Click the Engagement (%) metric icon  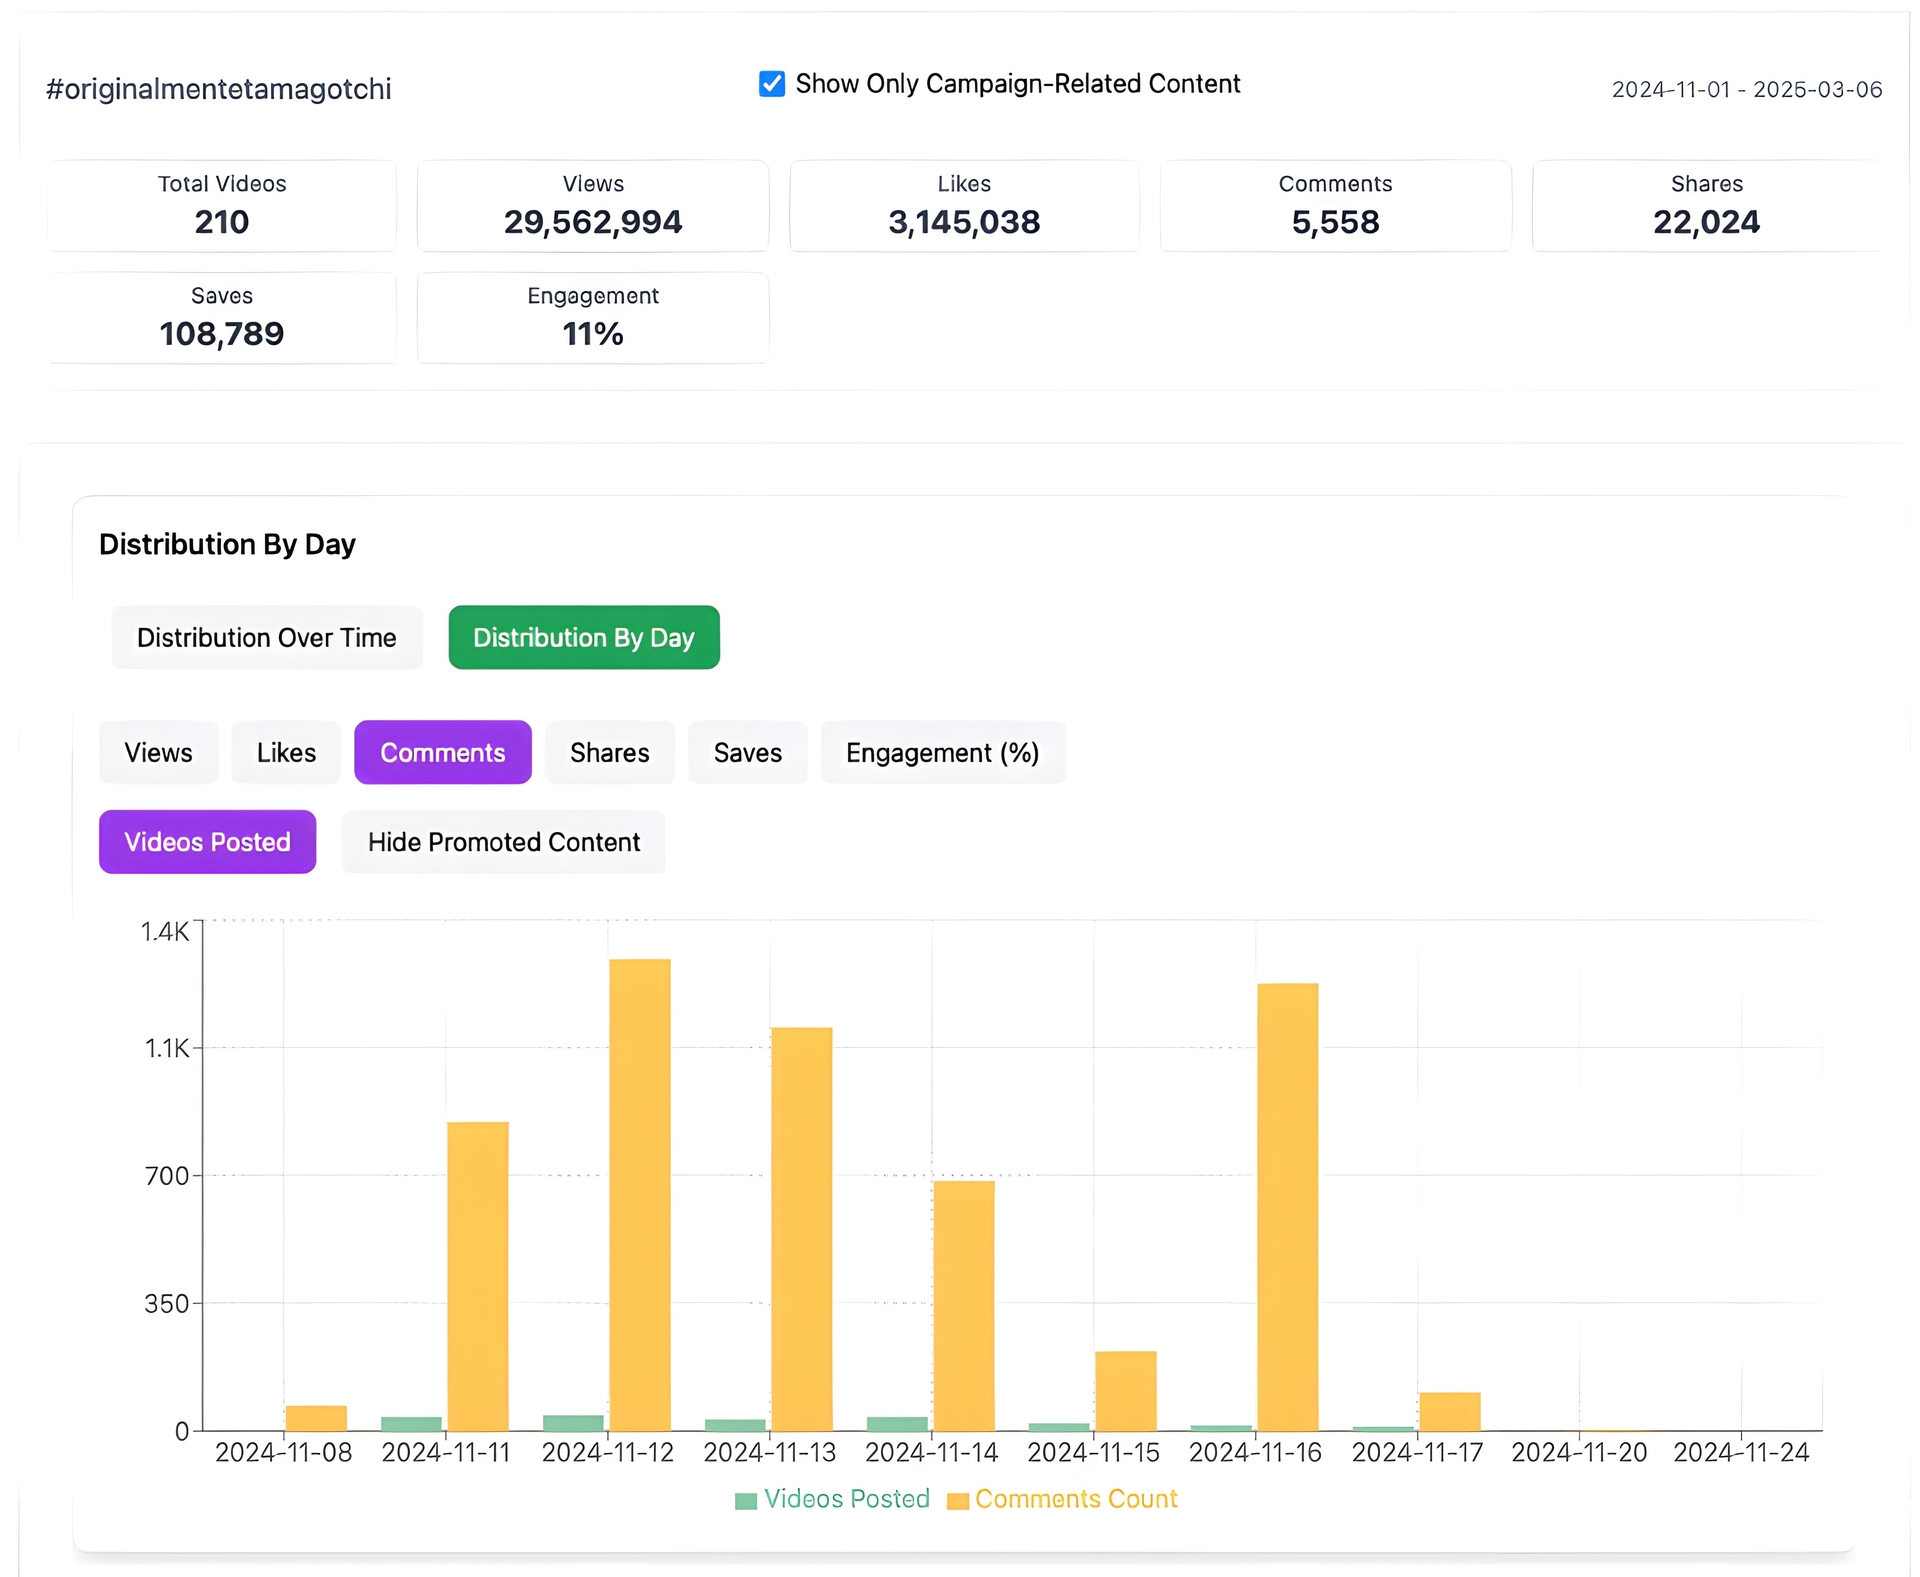(x=944, y=751)
